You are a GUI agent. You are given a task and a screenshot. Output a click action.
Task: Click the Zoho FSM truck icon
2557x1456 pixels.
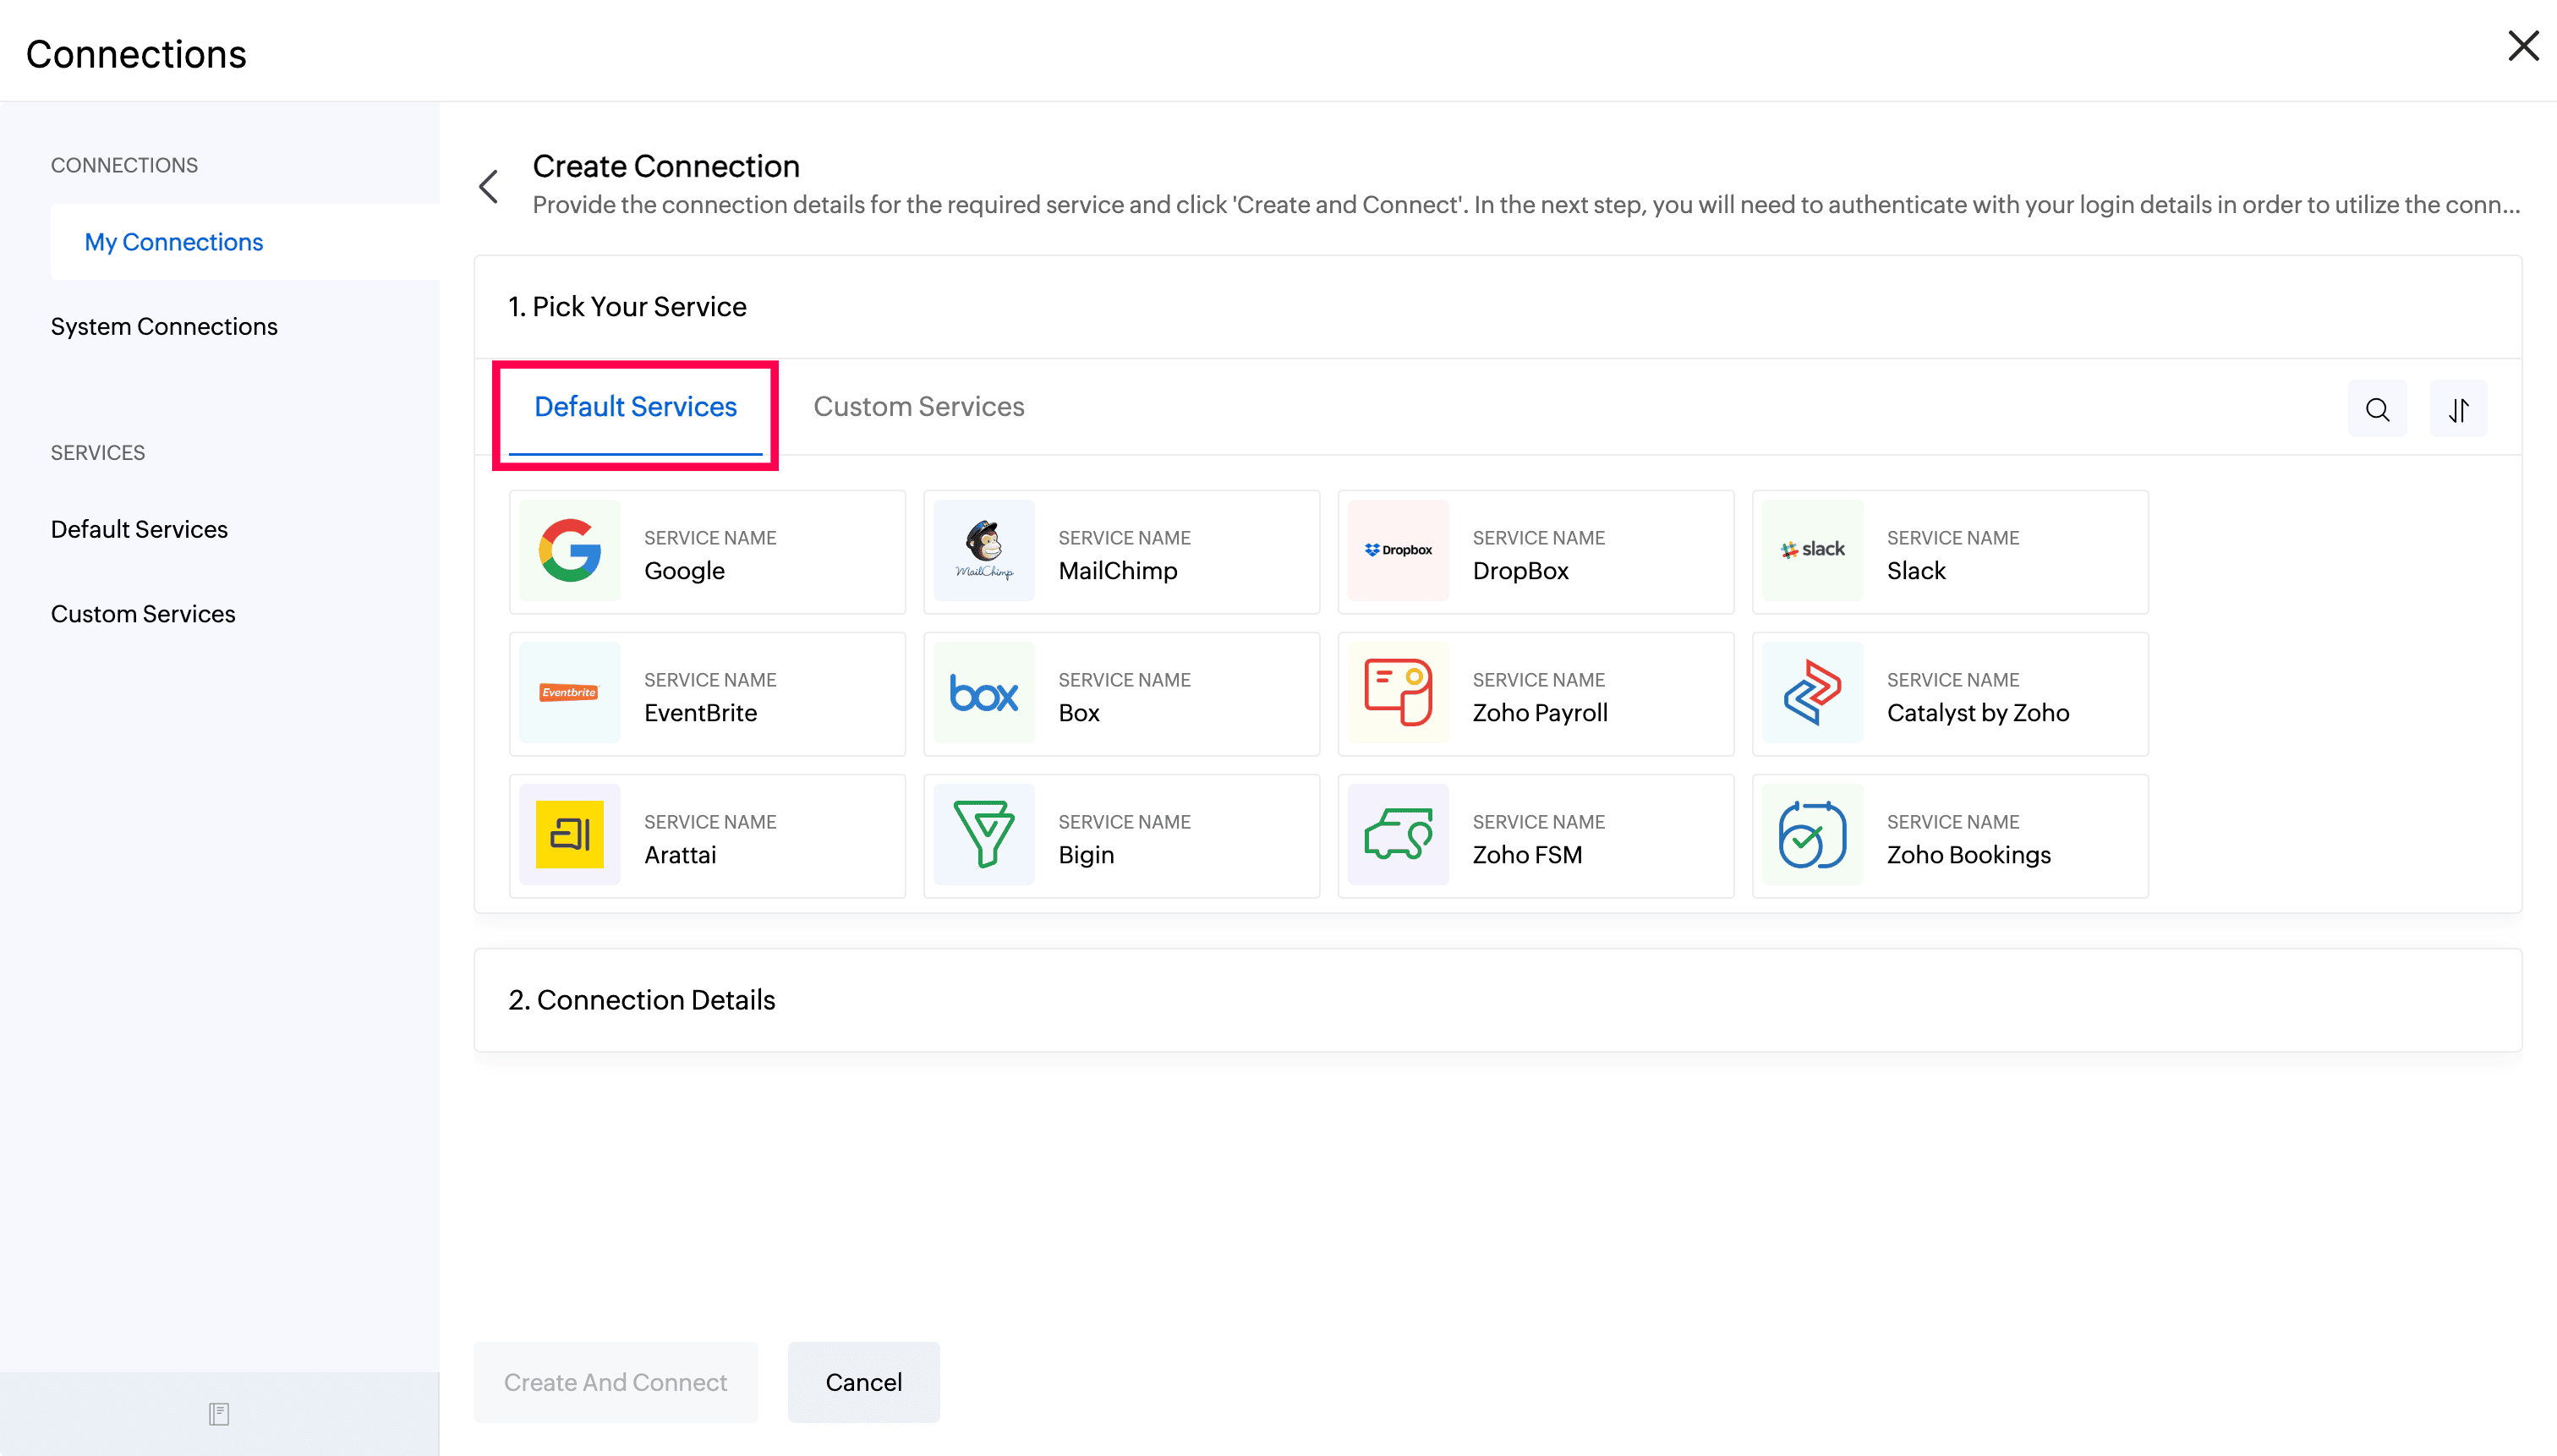(x=1398, y=834)
